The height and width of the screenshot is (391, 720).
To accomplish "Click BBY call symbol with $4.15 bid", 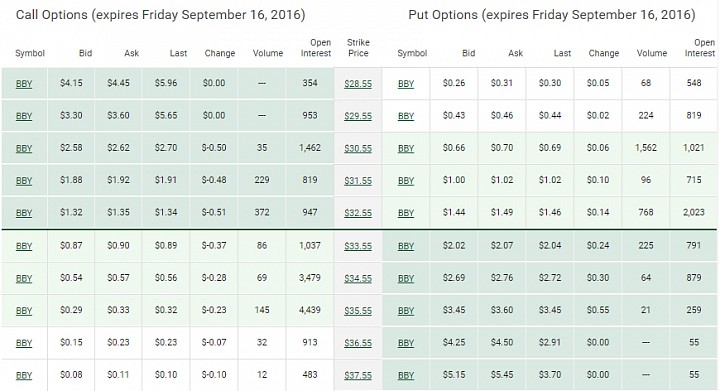I will 24,84.
